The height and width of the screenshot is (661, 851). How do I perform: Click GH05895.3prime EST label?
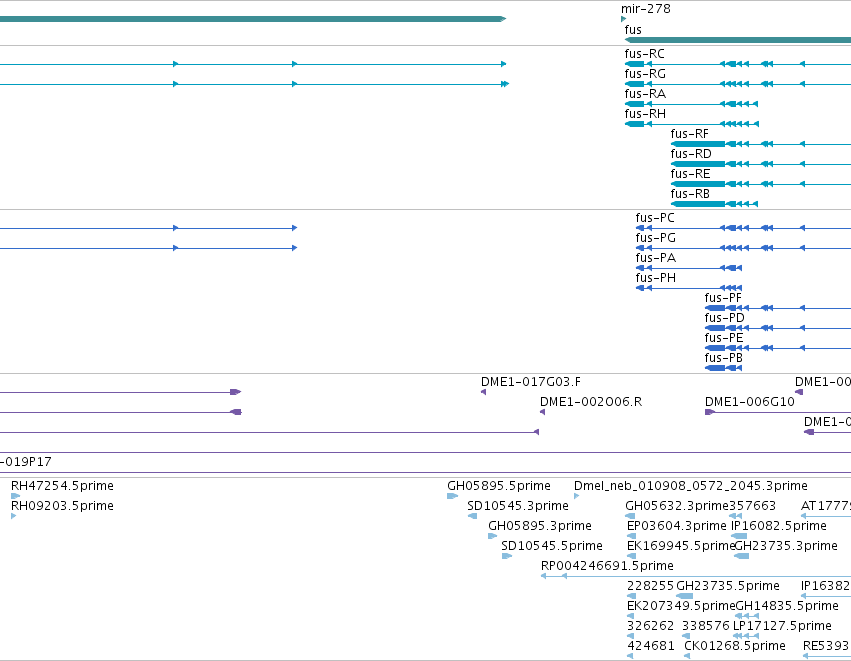539,526
